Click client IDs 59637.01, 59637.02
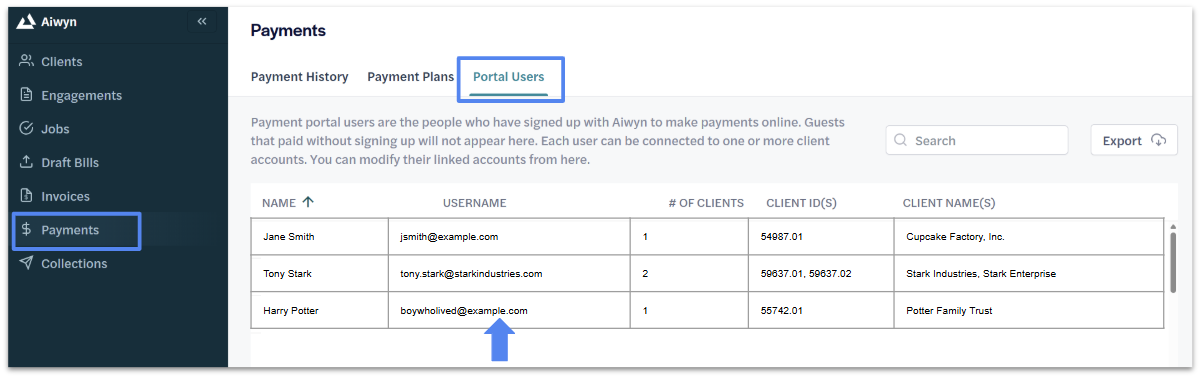1200x378 pixels. 806,274
